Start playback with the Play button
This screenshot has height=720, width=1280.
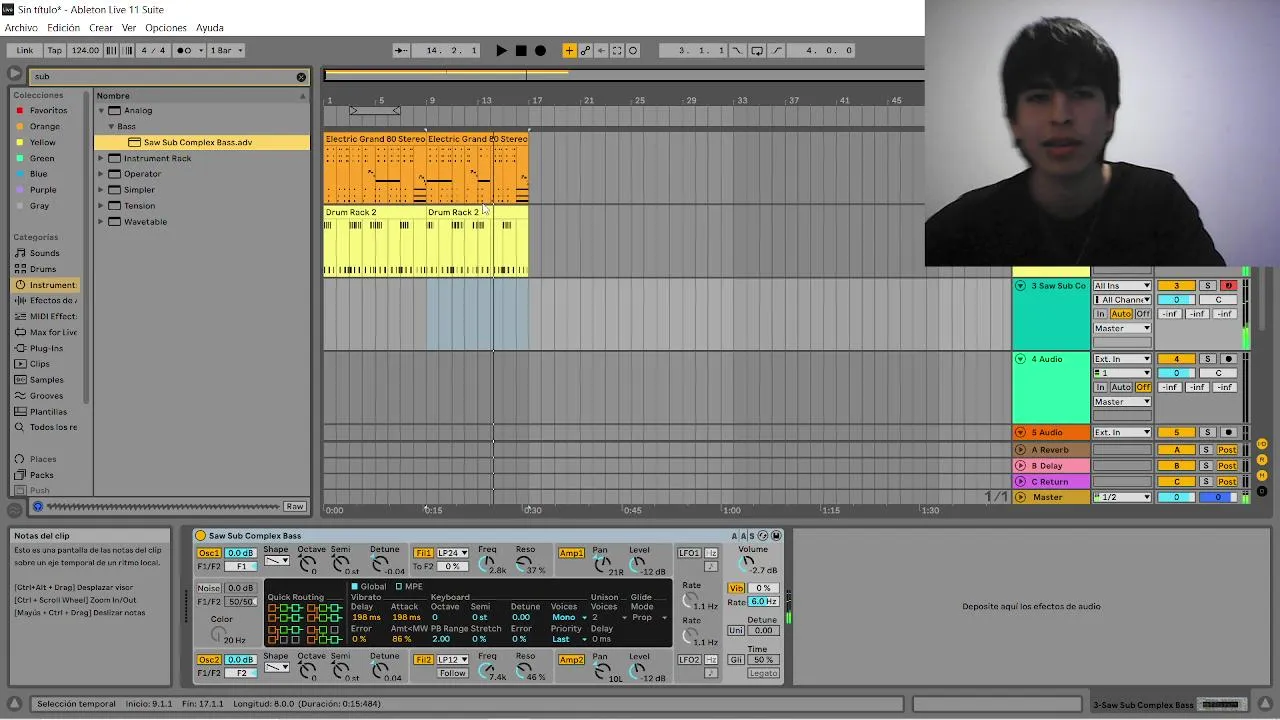tap(501, 50)
